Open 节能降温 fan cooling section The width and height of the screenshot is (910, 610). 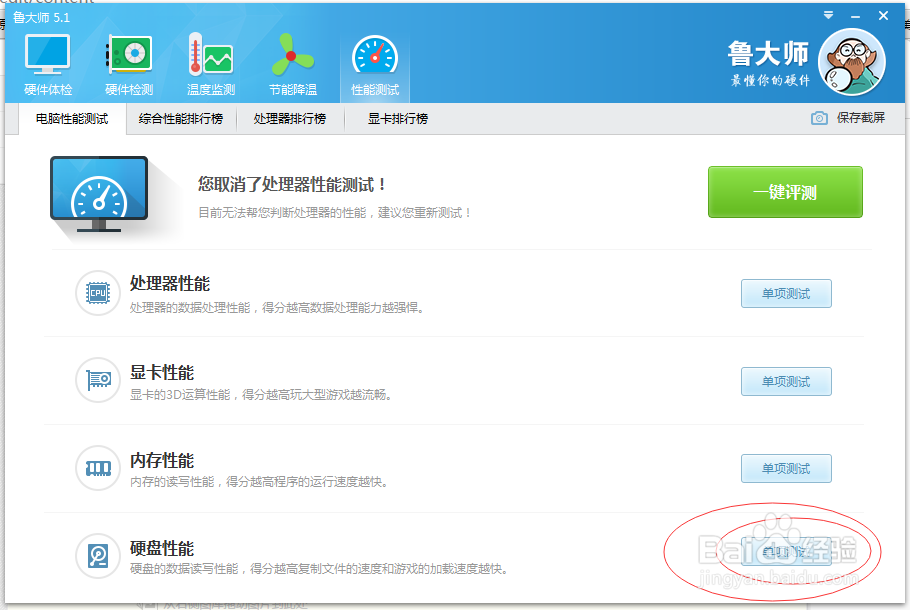pos(292,65)
